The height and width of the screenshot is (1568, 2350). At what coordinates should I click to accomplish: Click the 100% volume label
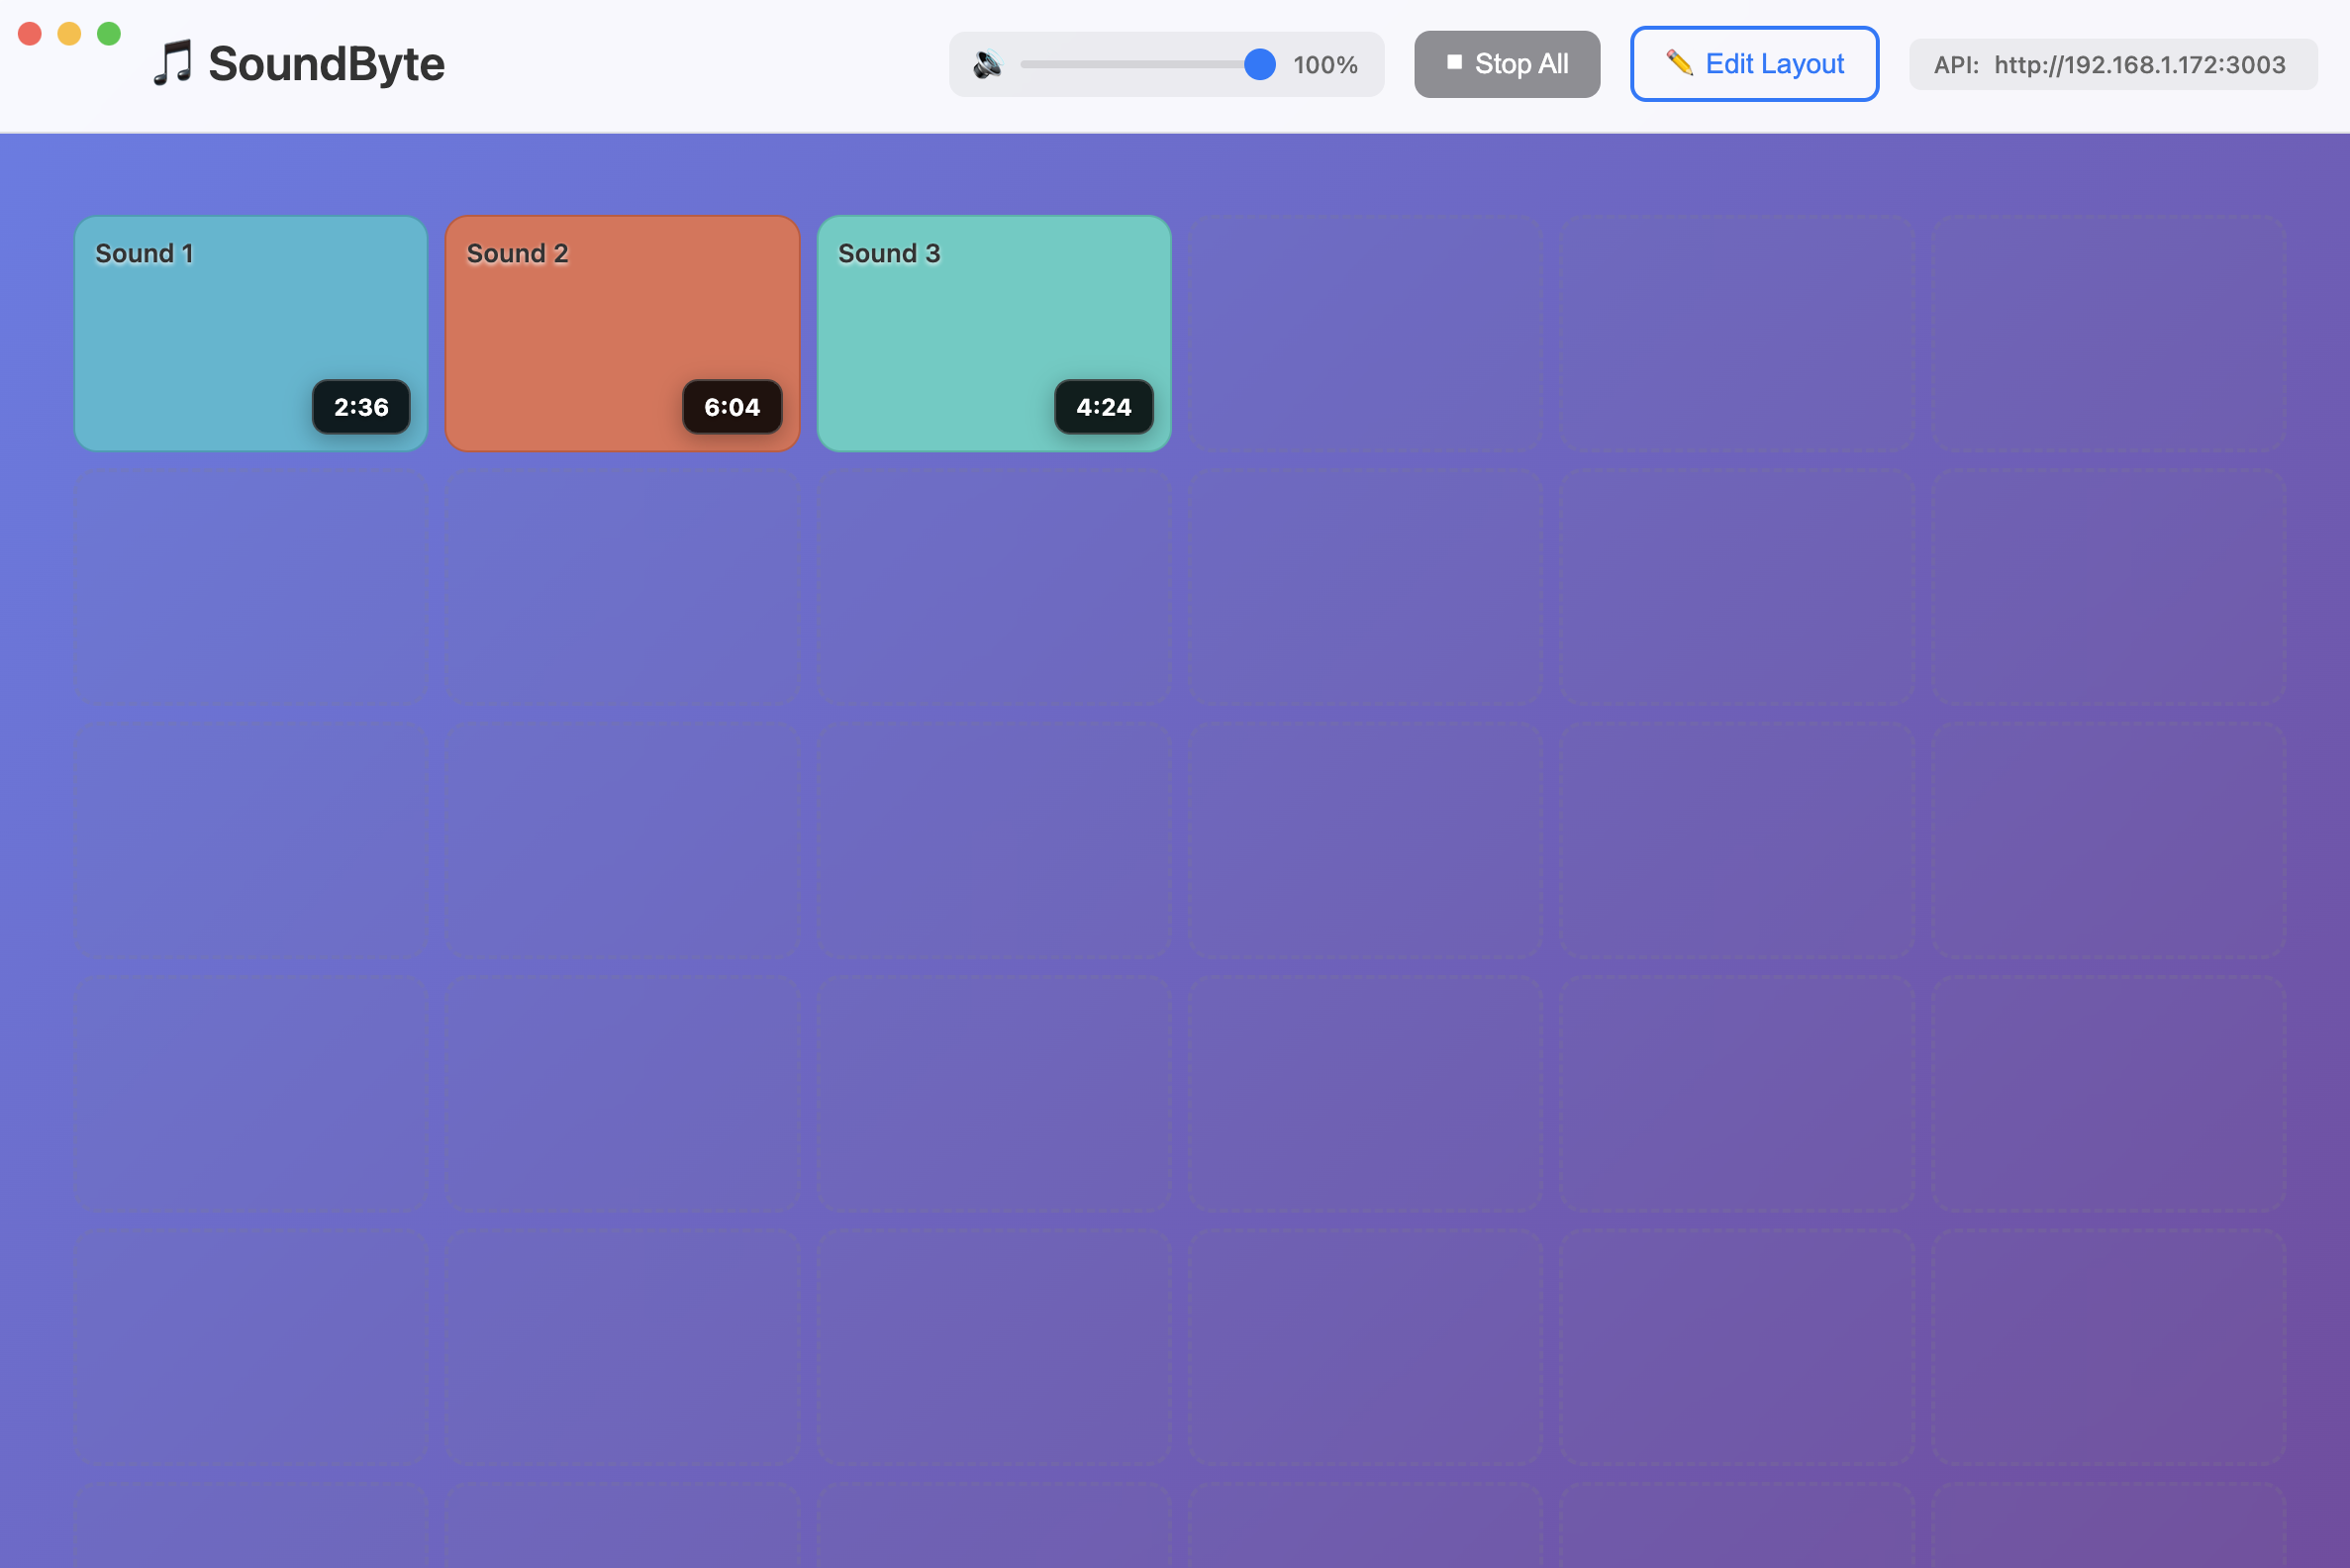click(x=1326, y=64)
